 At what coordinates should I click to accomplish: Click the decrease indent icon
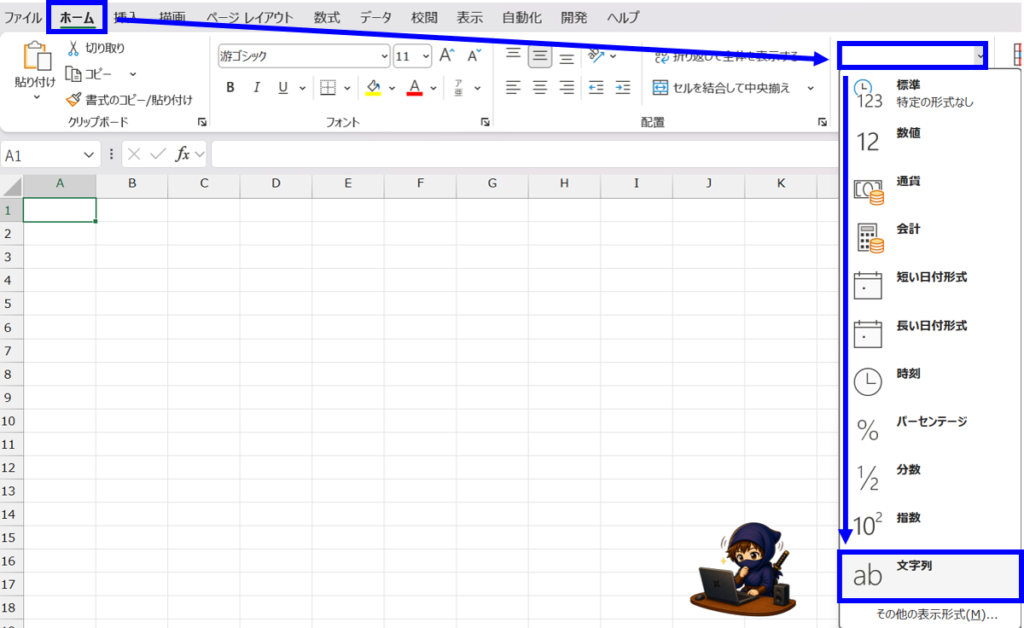pos(596,87)
